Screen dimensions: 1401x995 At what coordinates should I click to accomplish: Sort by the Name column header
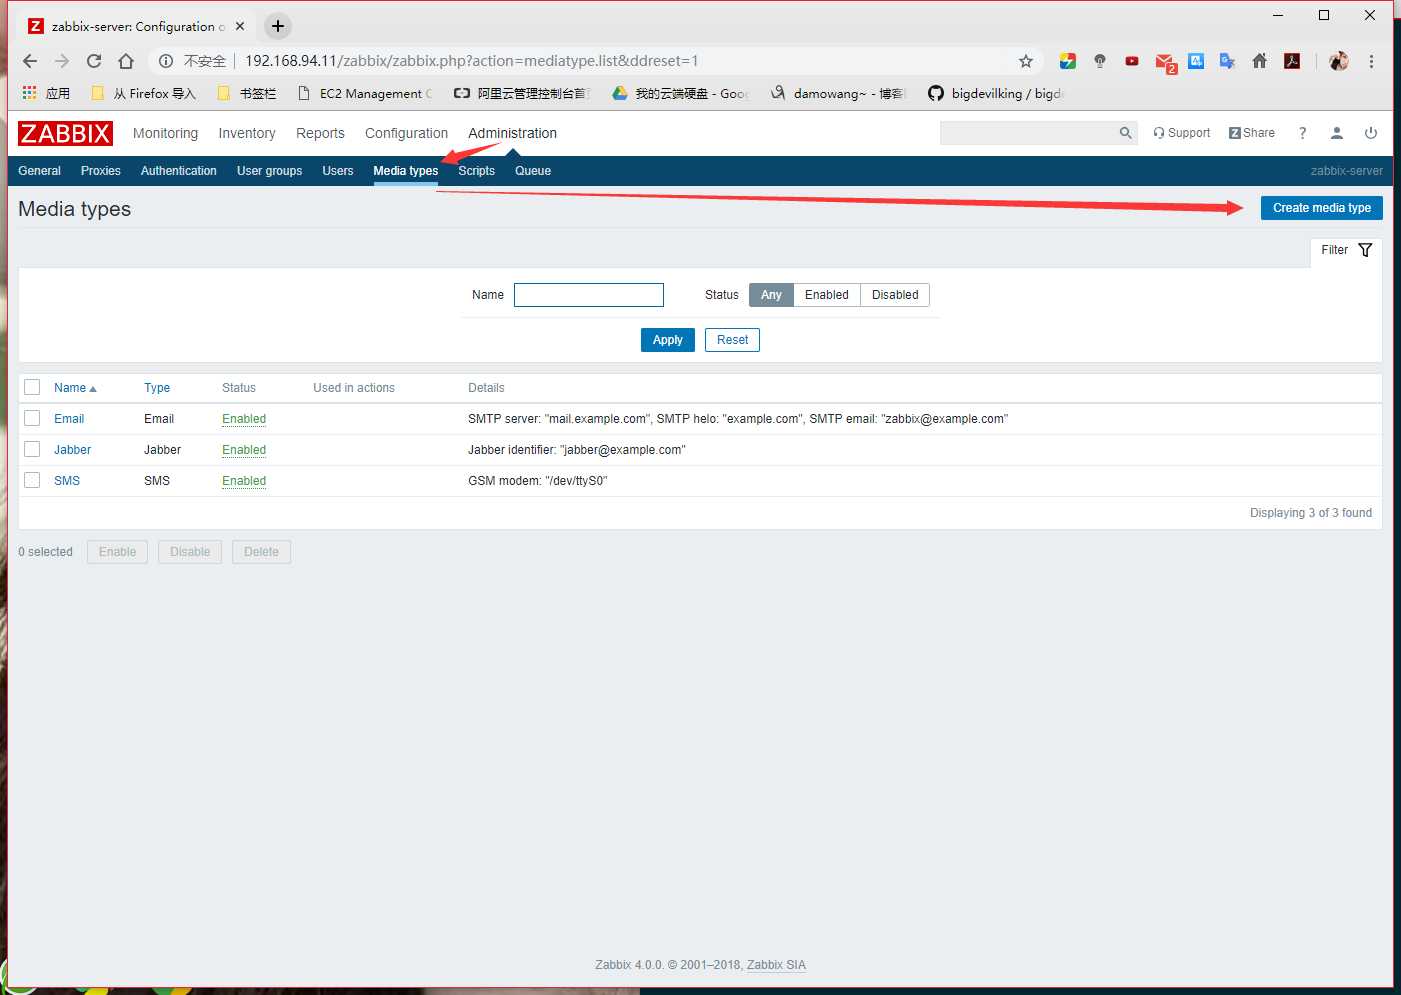pyautogui.click(x=75, y=388)
